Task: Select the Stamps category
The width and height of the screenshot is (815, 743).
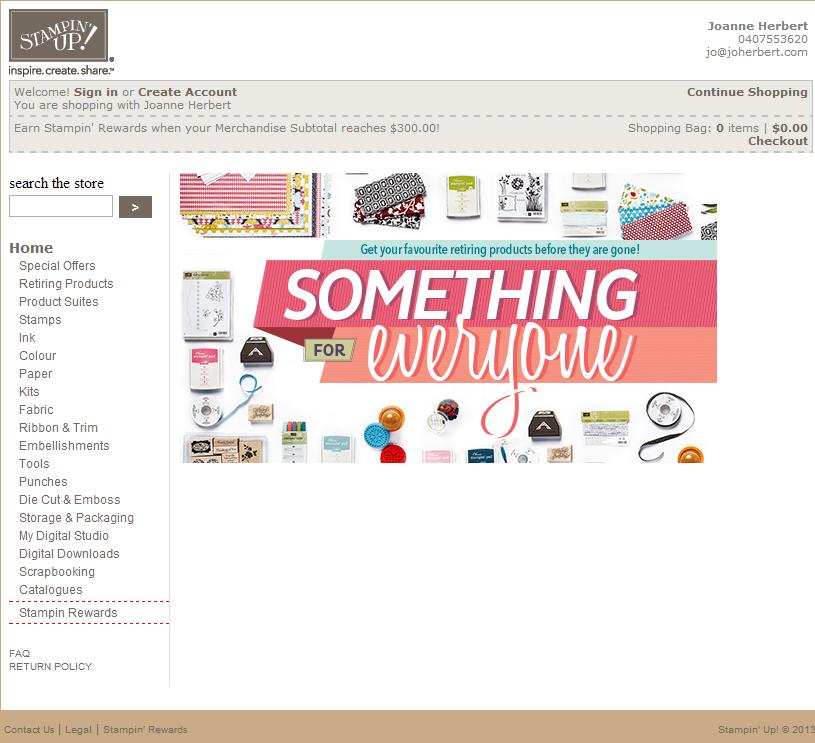Action: click(x=40, y=320)
